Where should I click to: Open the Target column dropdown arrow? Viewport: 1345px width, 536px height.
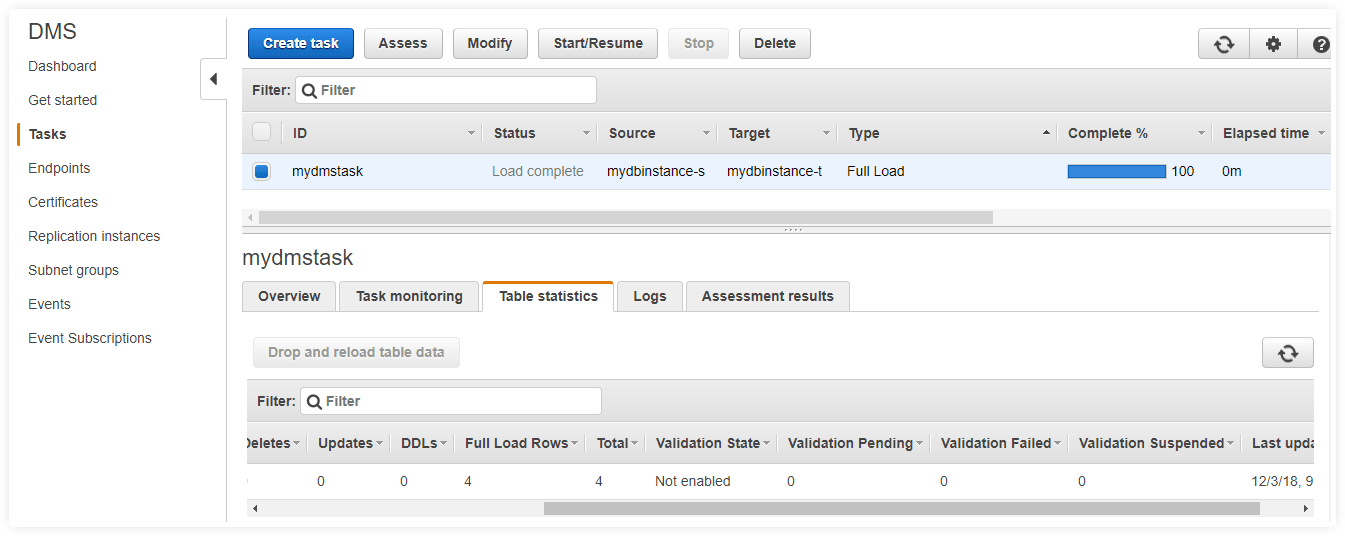coord(827,134)
